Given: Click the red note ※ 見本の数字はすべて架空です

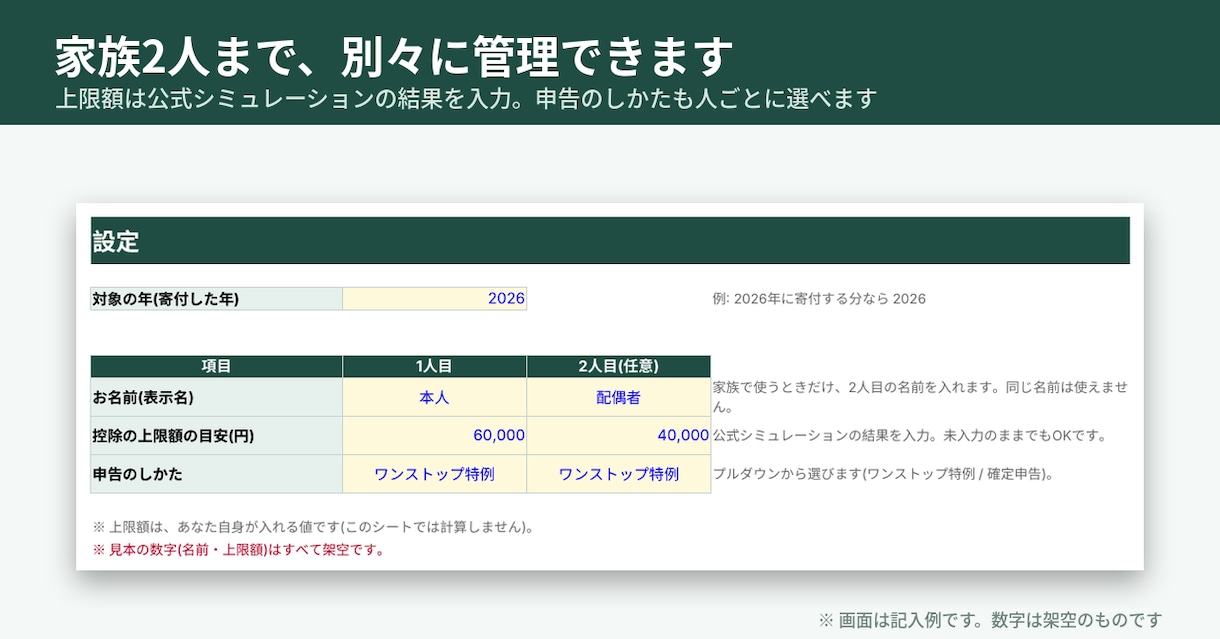Looking at the screenshot, I should pos(239,549).
